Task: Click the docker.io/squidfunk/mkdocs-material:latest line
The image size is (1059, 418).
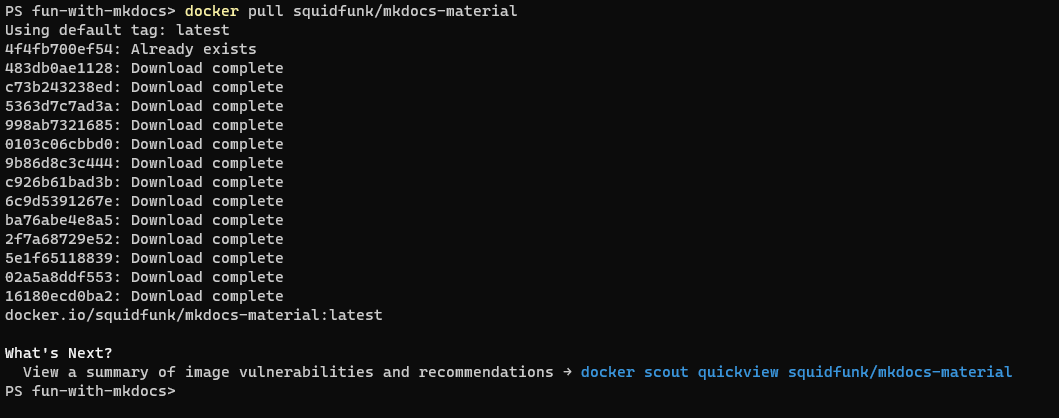Action: click(193, 315)
